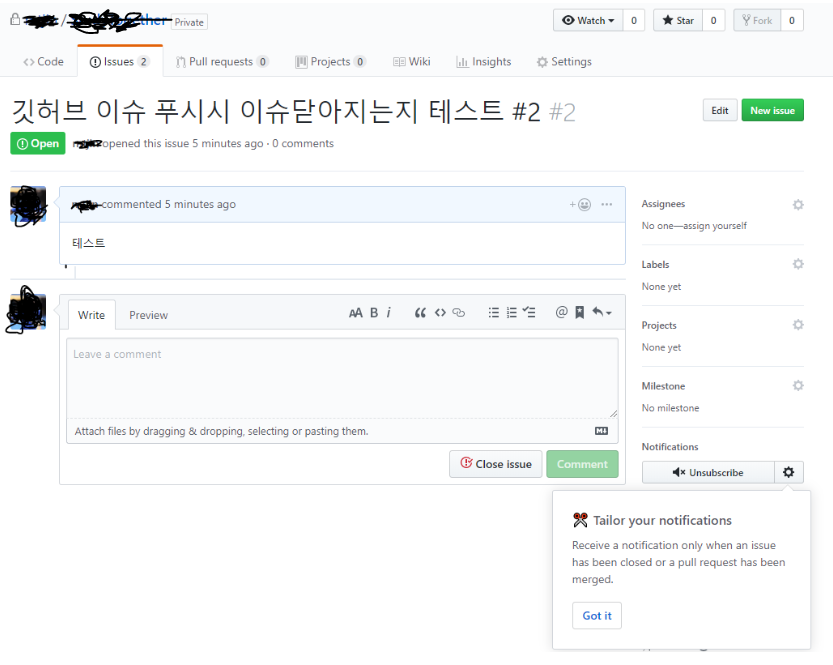Unsubscribe from issue notifications
The image size is (833, 665).
pos(708,472)
